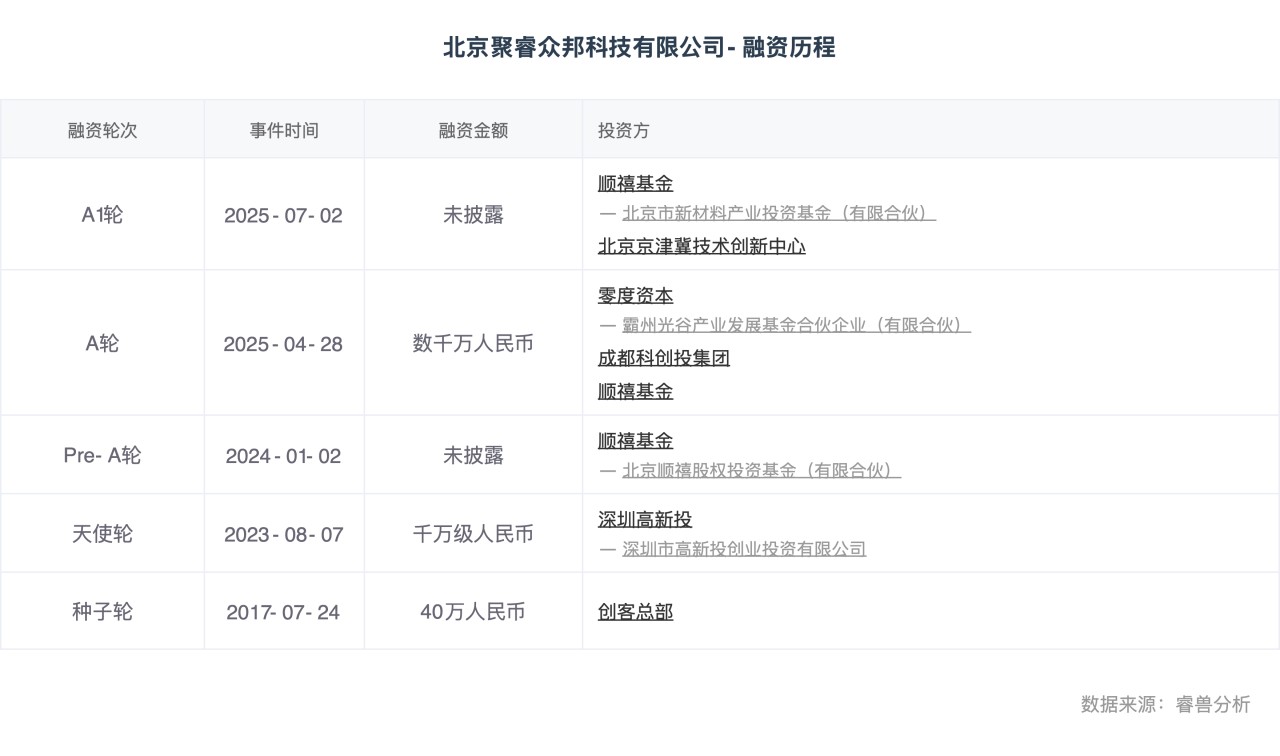The width and height of the screenshot is (1280, 756).
Task: Click the date 2017-07-24
Action: (x=284, y=613)
